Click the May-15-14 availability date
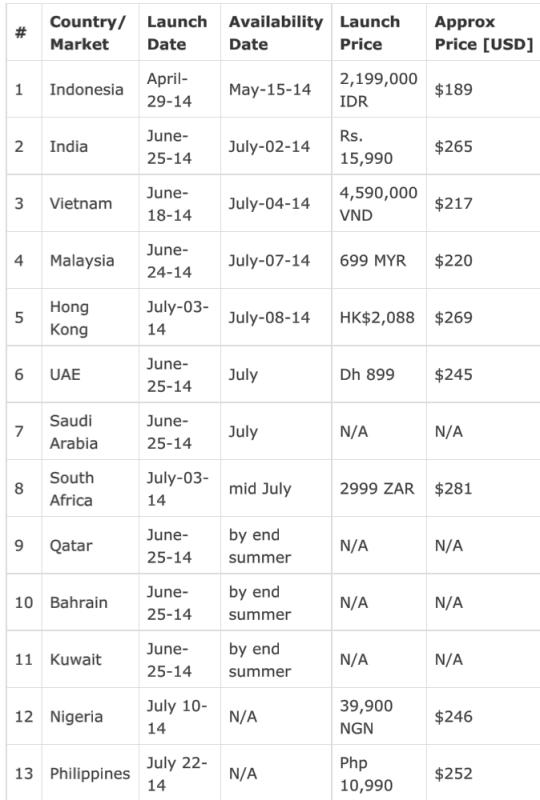Screen dimensions: 540x800 coord(269,90)
